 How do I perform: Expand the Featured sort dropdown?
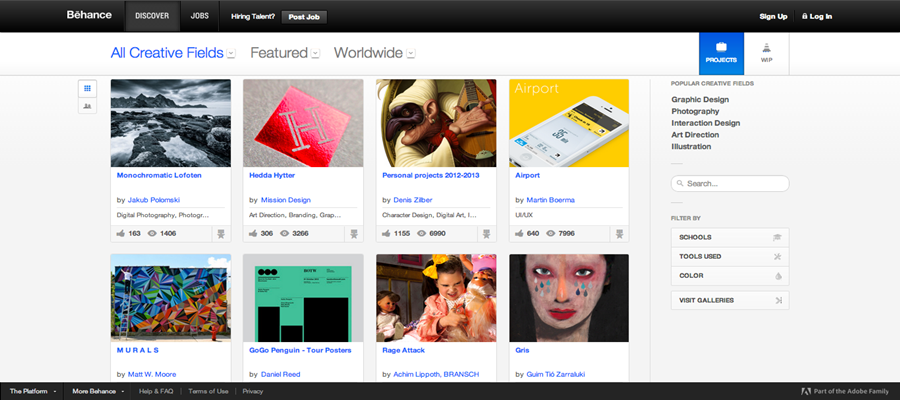pos(315,54)
